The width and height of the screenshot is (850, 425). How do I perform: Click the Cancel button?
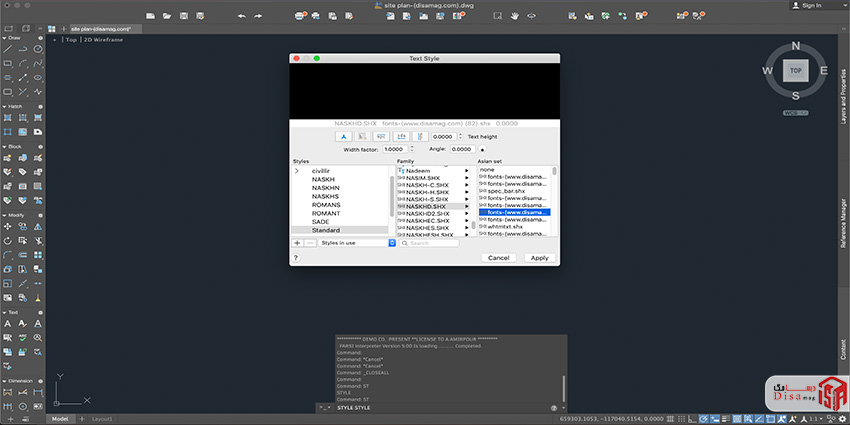point(498,258)
